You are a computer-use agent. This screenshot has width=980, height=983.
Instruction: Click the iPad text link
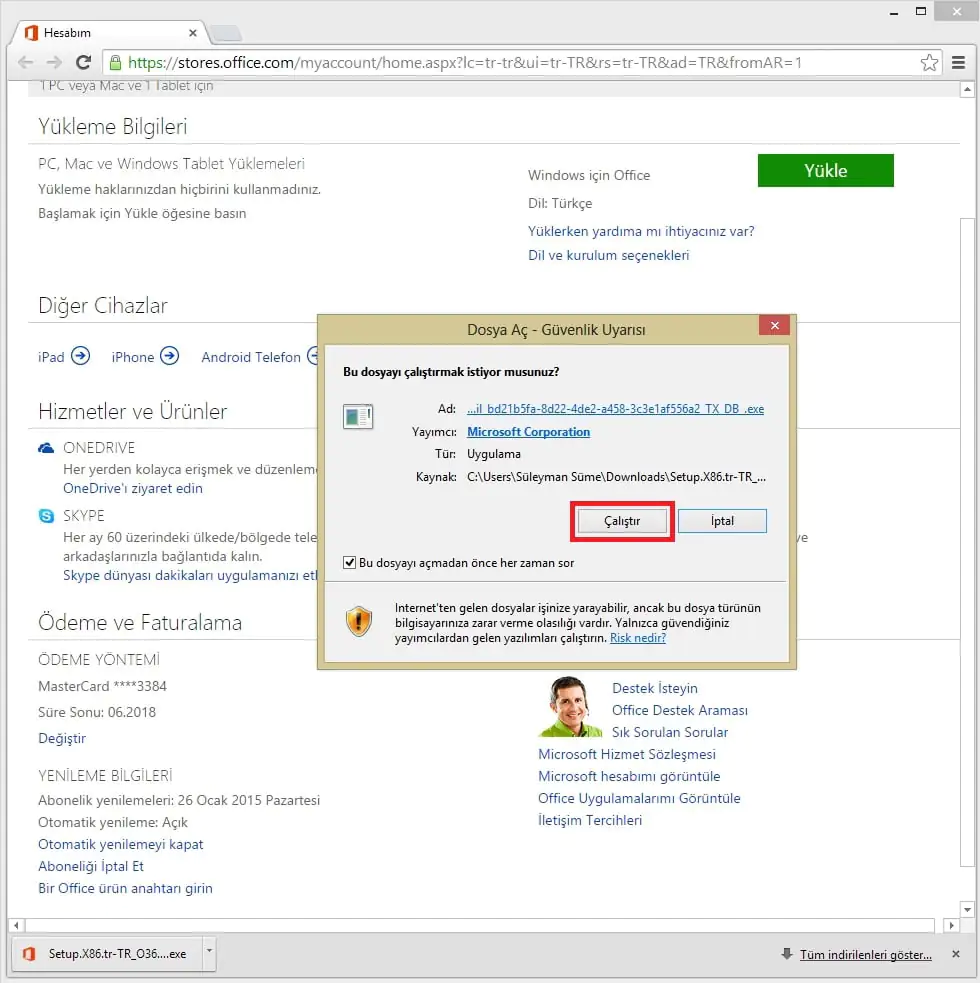coord(51,357)
